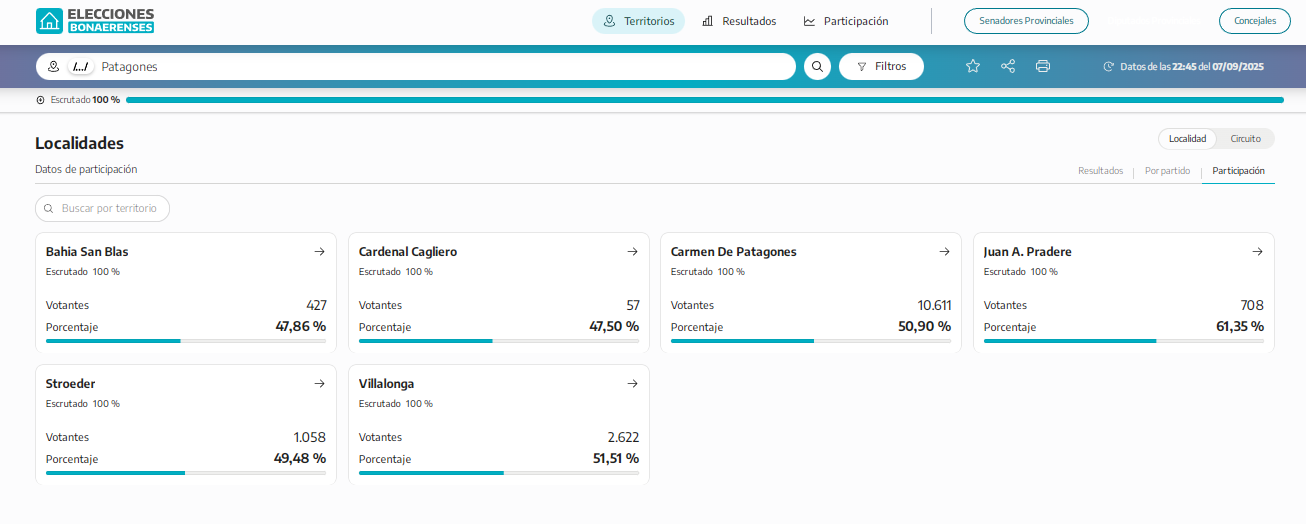Click the search magnifier button
Image resolution: width=1306 pixels, height=524 pixels.
(x=817, y=67)
